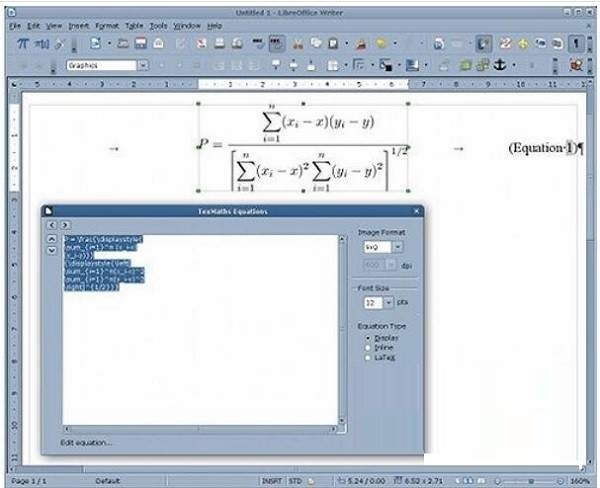Screen dimensions: 600x488
Task: Open the Tools menu
Action: pyautogui.click(x=158, y=25)
